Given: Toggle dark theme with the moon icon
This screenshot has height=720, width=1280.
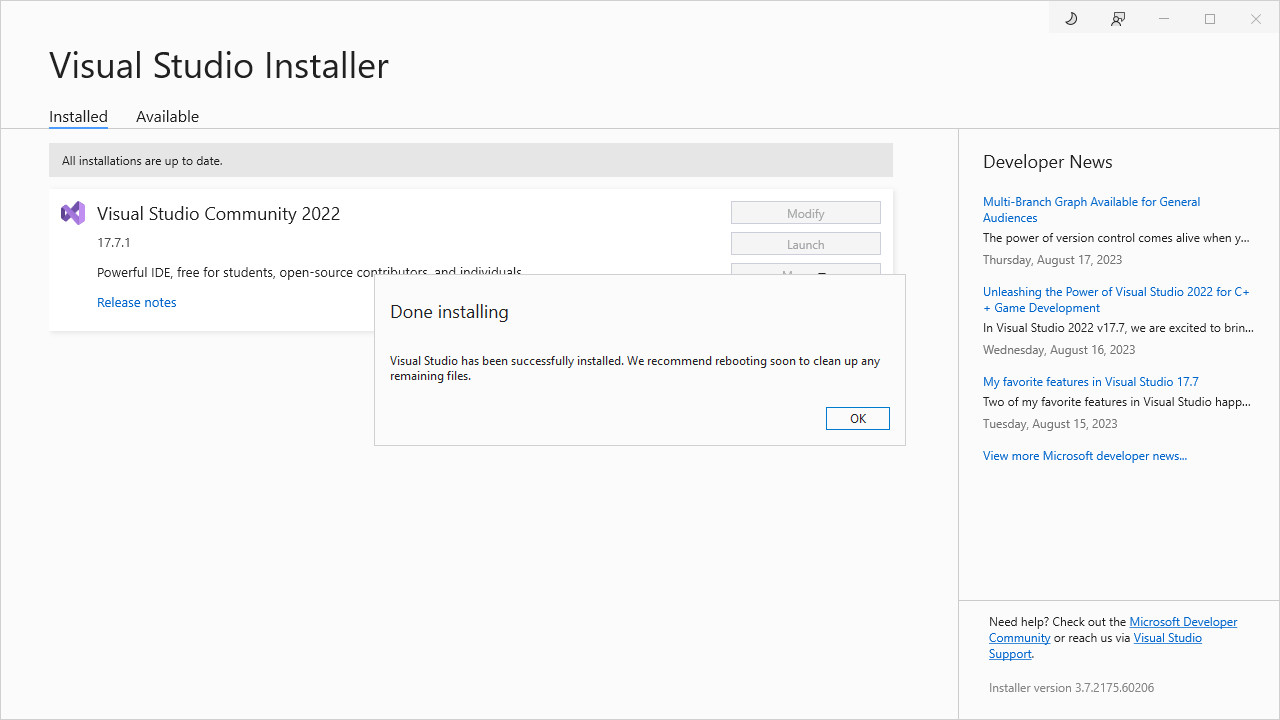Looking at the screenshot, I should tap(1071, 19).
